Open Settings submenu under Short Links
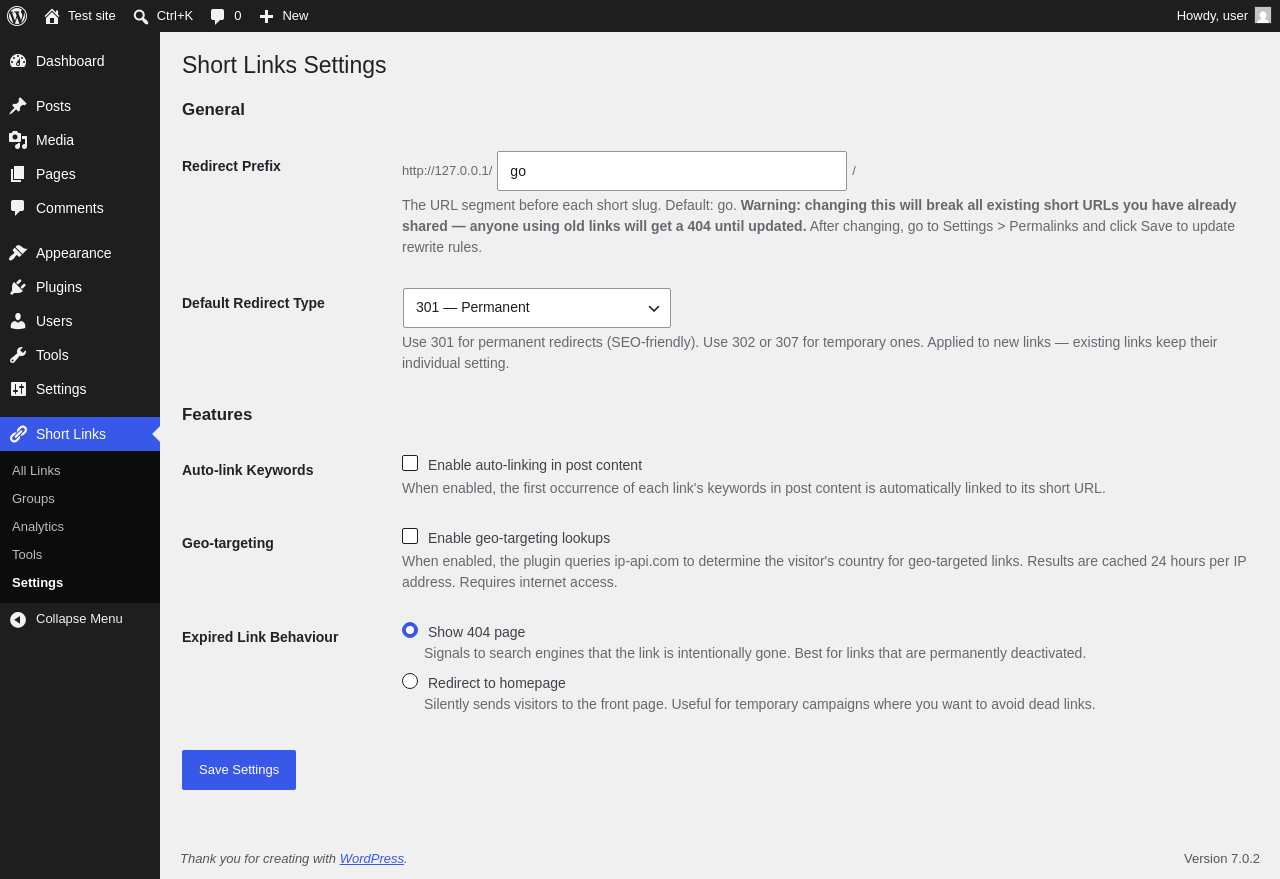1280x879 pixels. click(x=80, y=582)
